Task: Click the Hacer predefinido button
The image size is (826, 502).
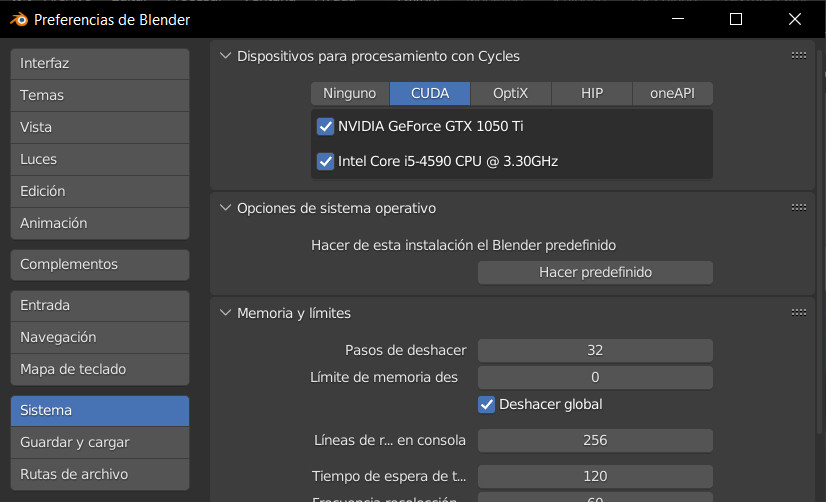Action: (595, 272)
